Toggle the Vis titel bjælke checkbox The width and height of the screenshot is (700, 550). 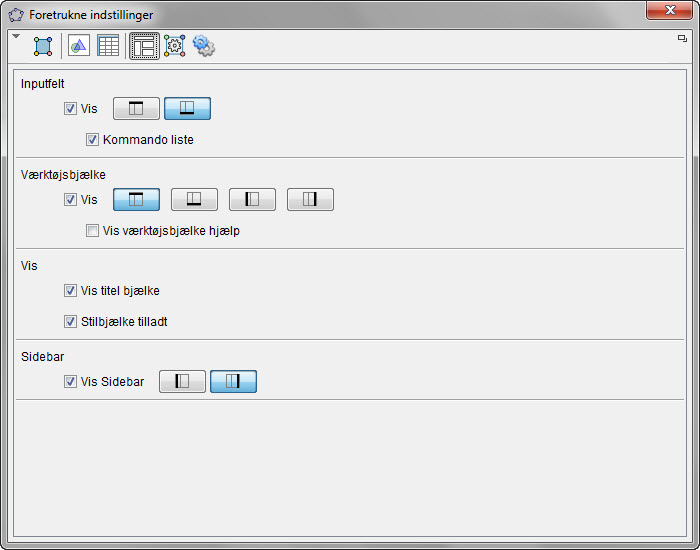(x=71, y=291)
